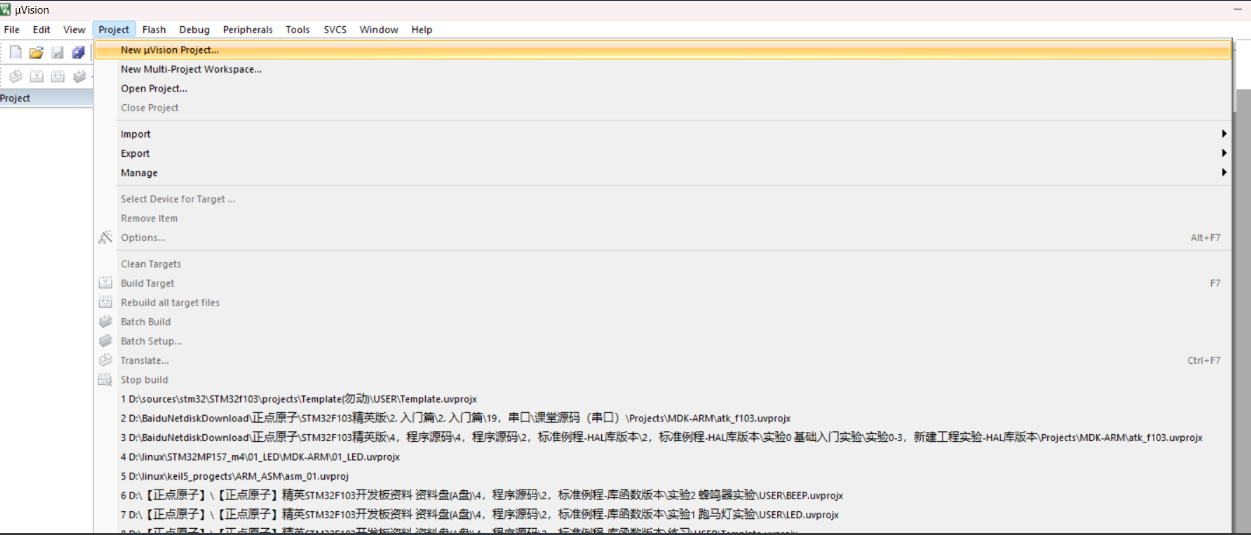Click the Options... entry with wand icon

tap(663, 238)
